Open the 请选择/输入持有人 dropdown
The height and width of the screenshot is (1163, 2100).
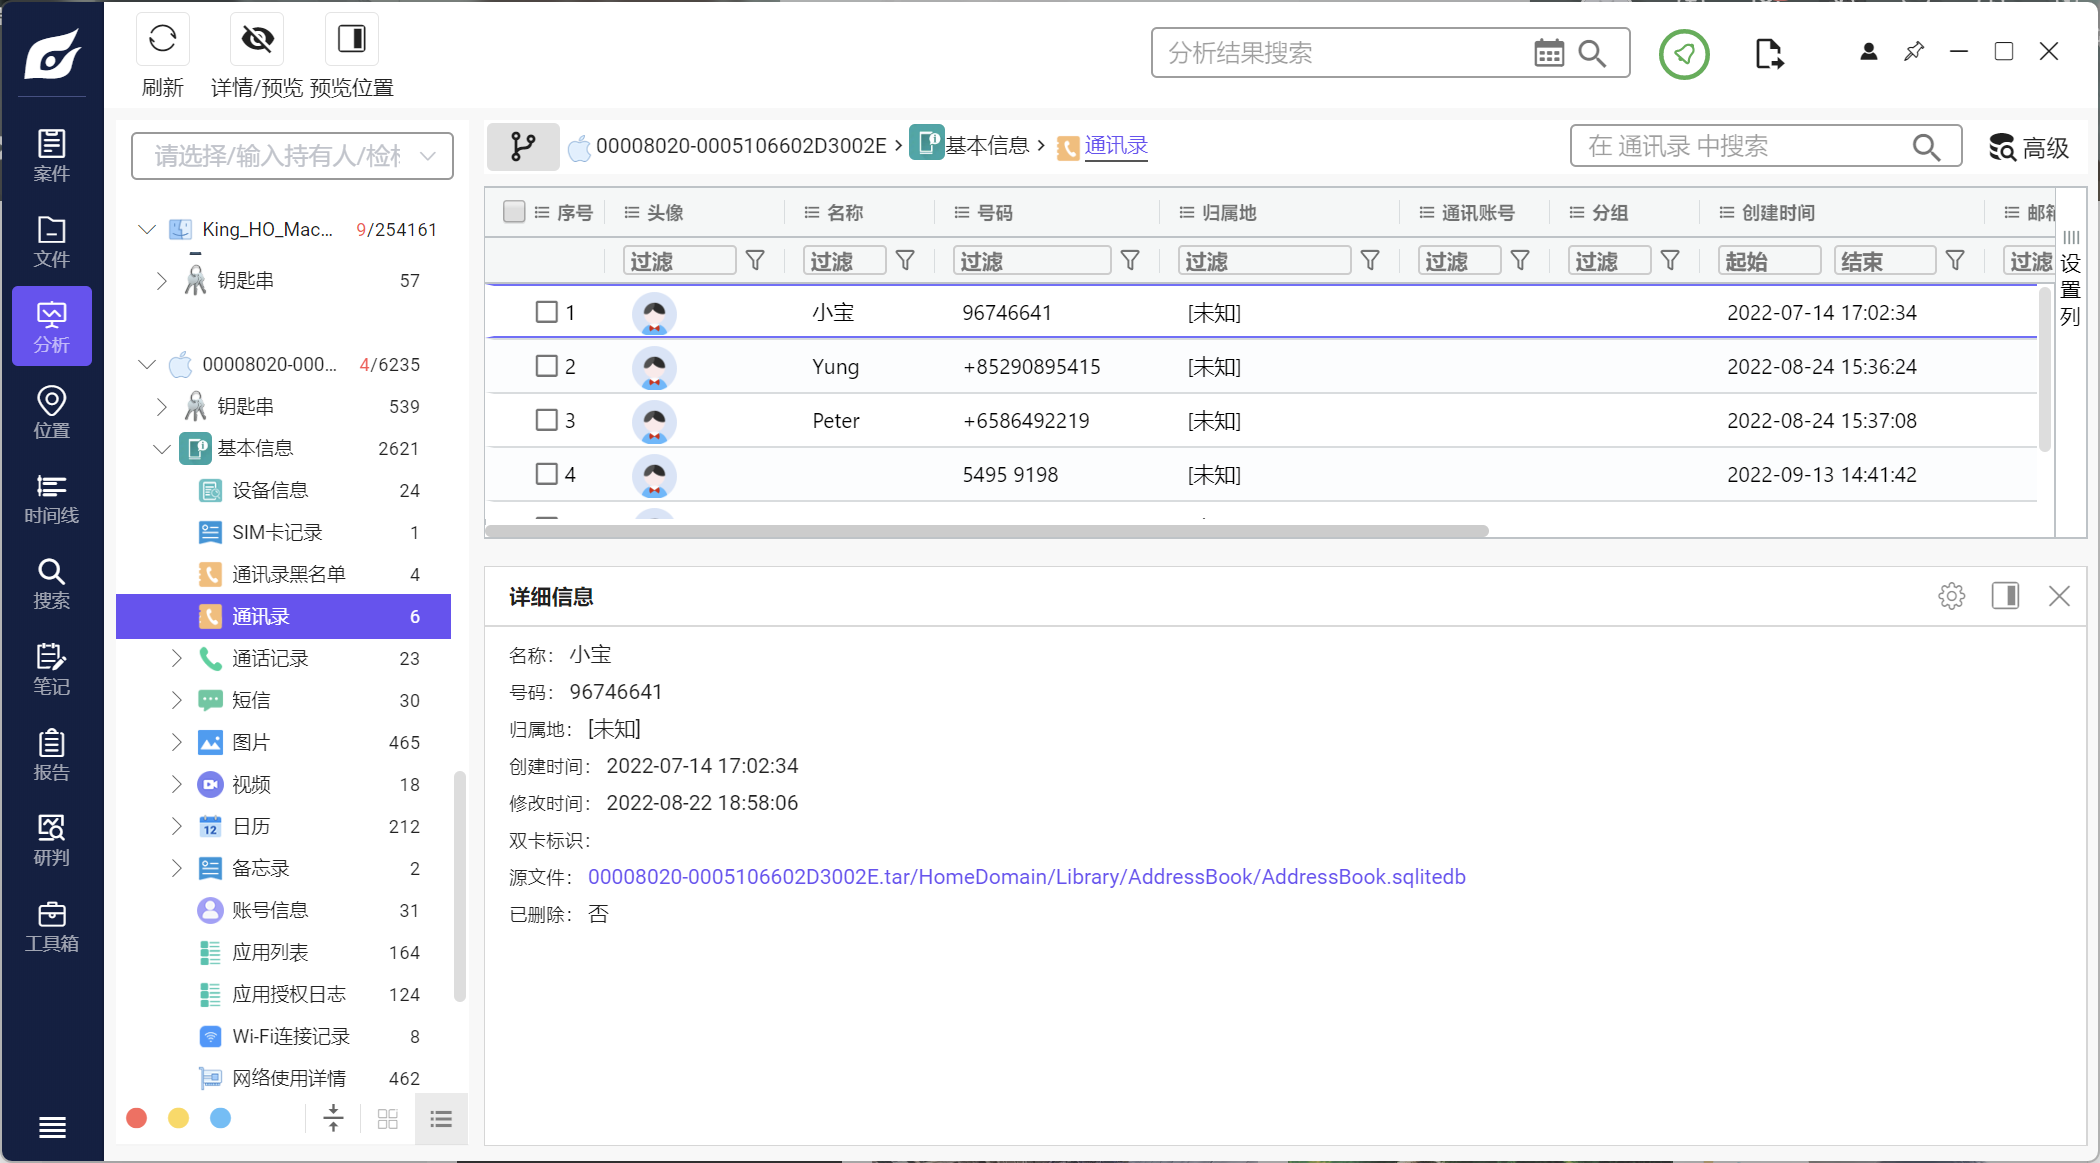tap(292, 156)
